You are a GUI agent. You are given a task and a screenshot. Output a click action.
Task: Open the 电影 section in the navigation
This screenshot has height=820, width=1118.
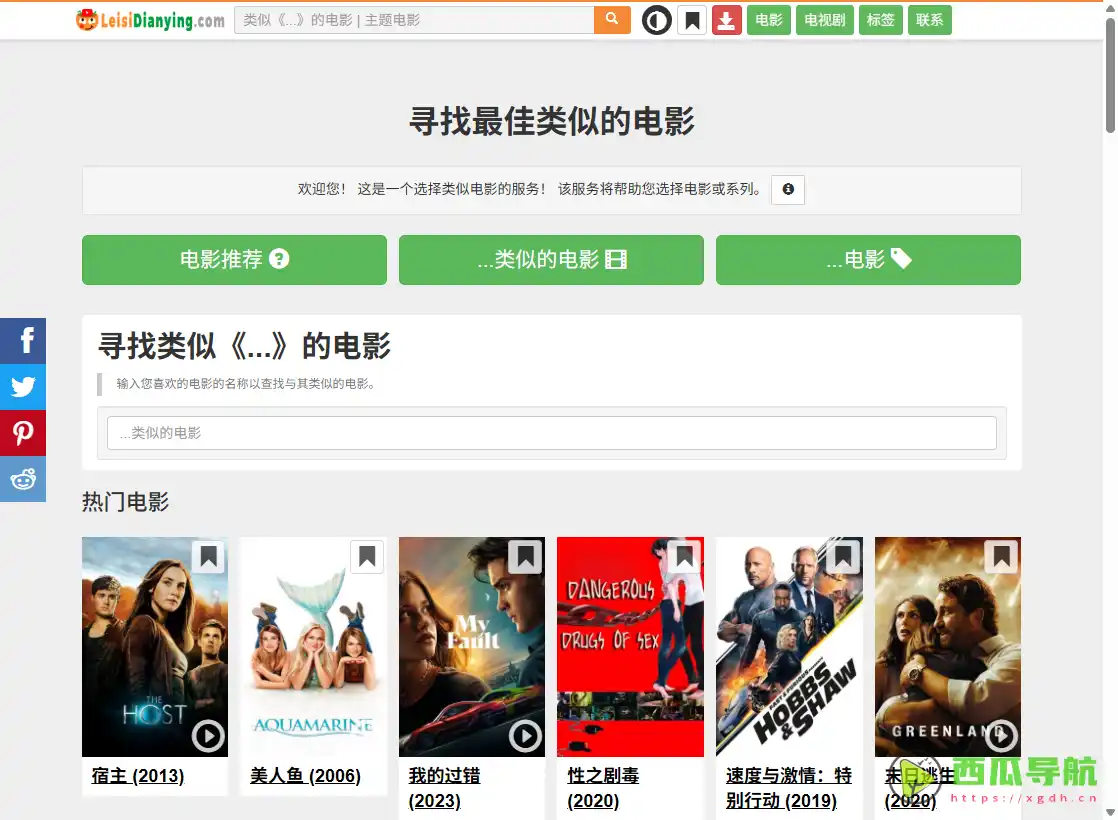tap(768, 19)
